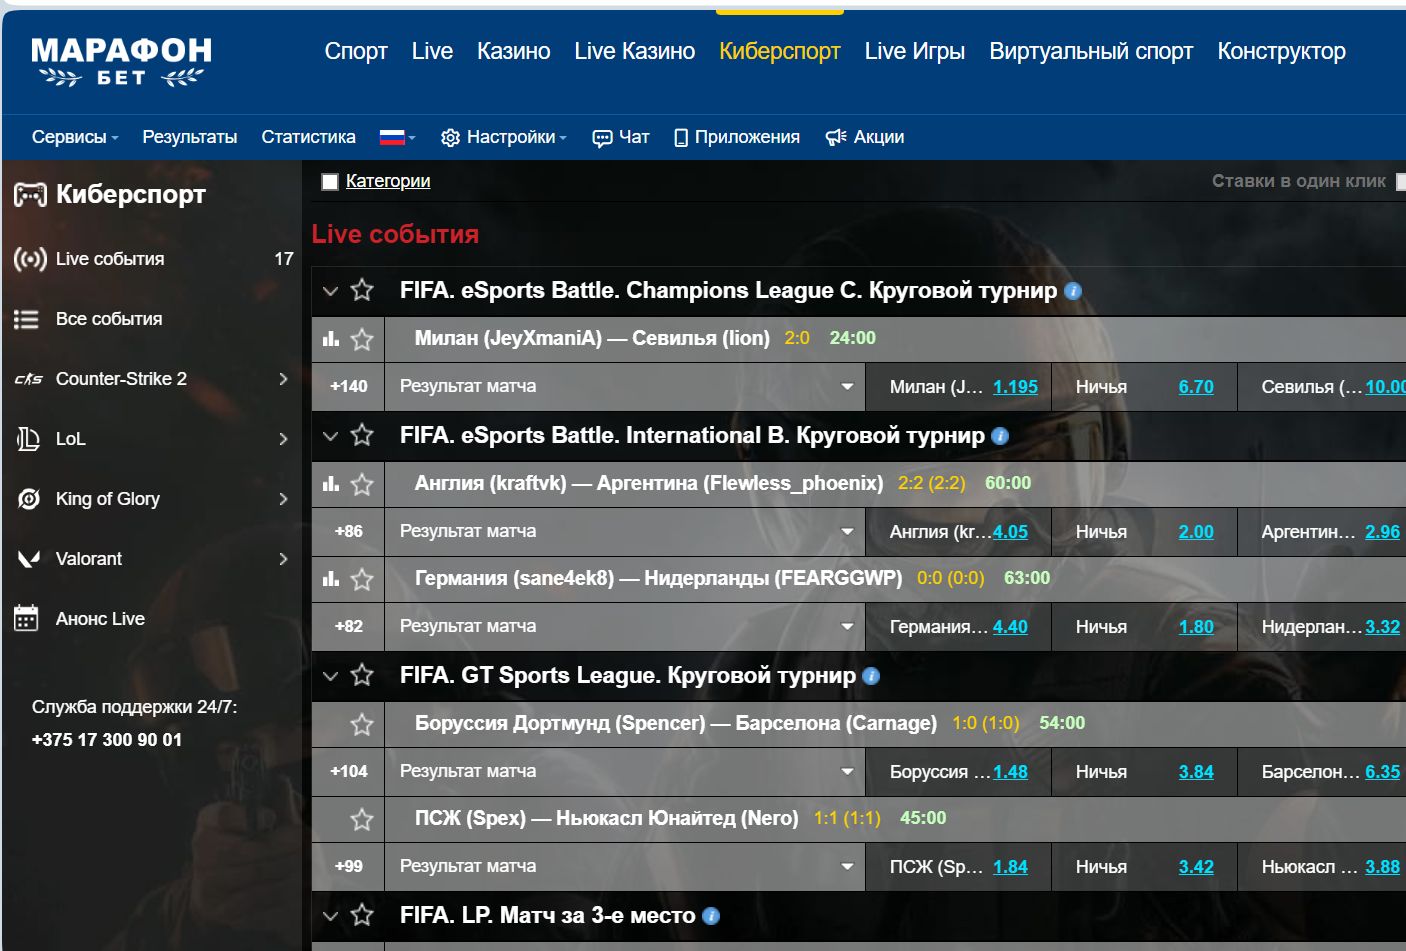Open statistics chart for Германия — Нидерланды match
The image size is (1406, 951).
331,579
